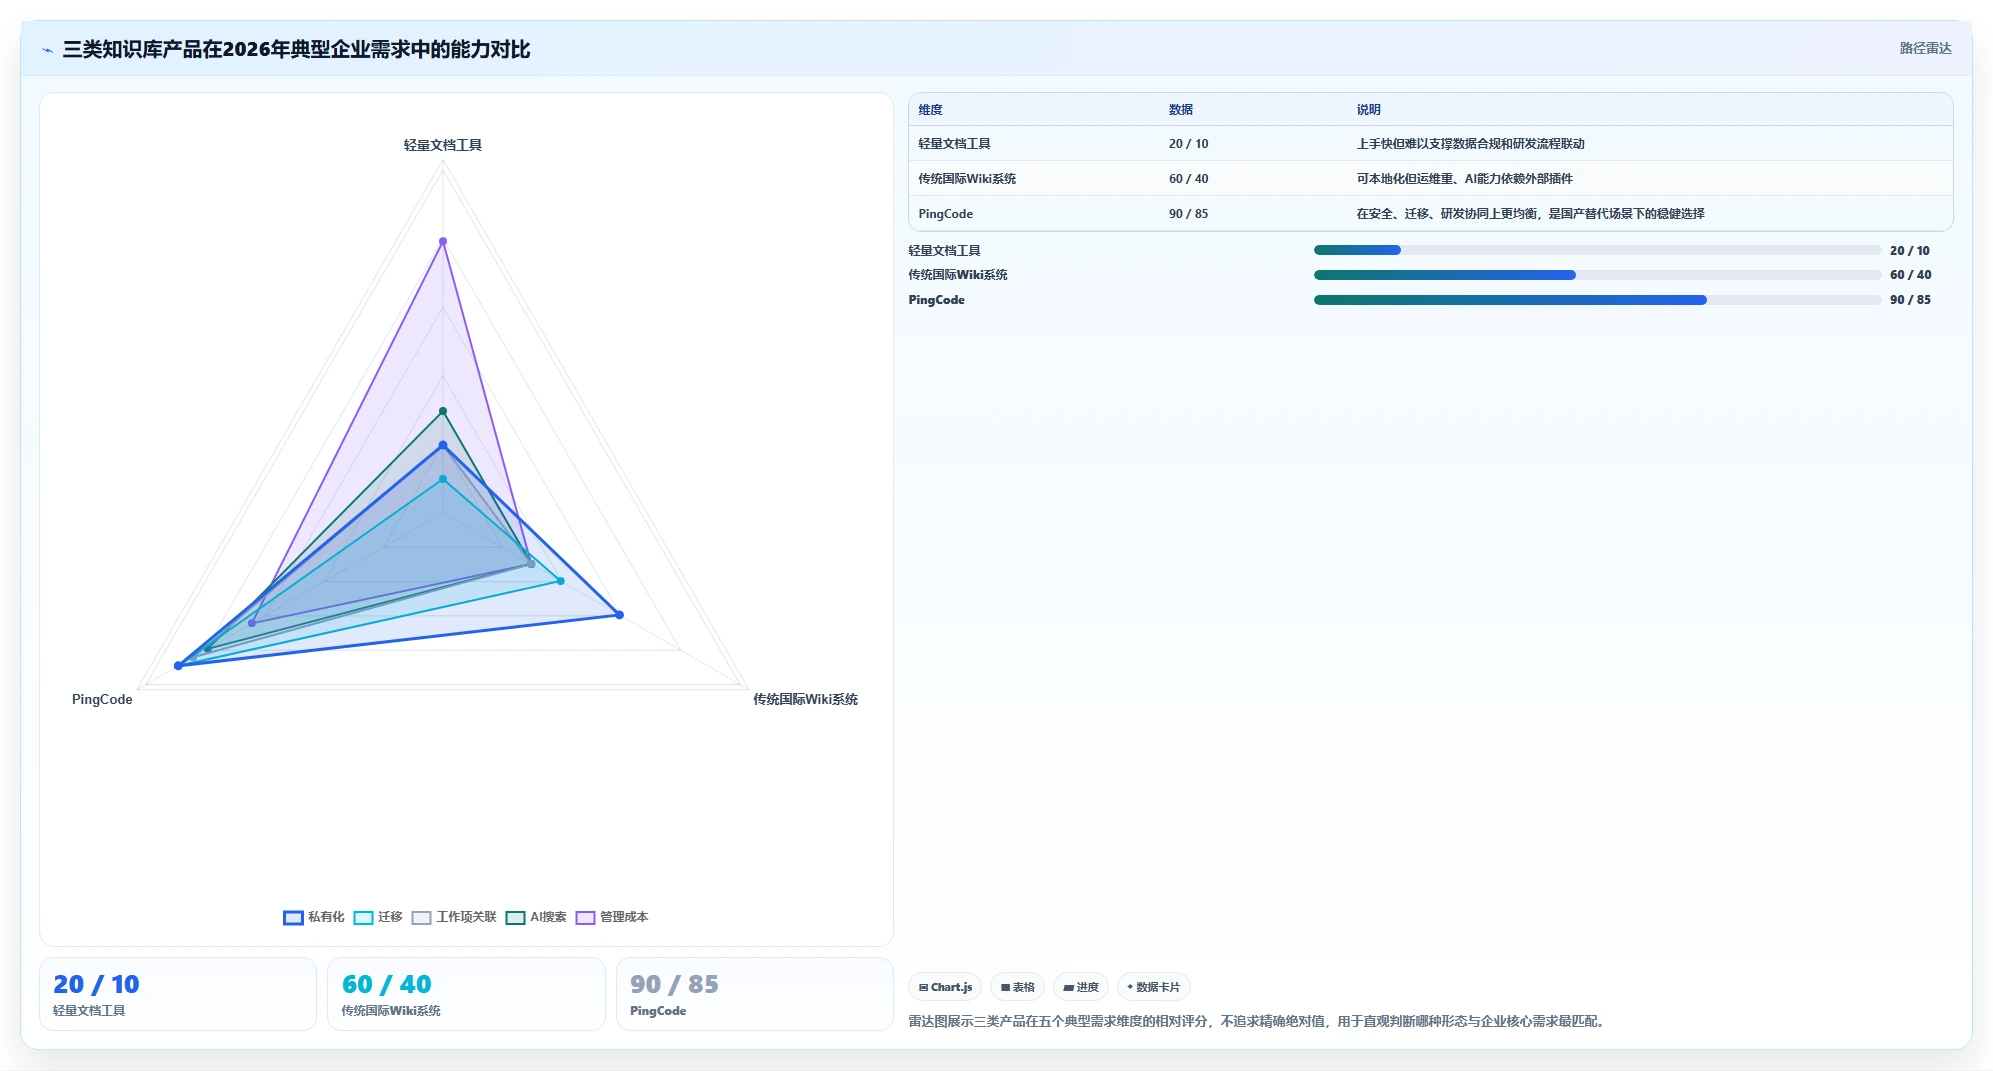Toggle the 迁移 legend swatch
Image resolution: width=1993 pixels, height=1071 pixels.
363,917
